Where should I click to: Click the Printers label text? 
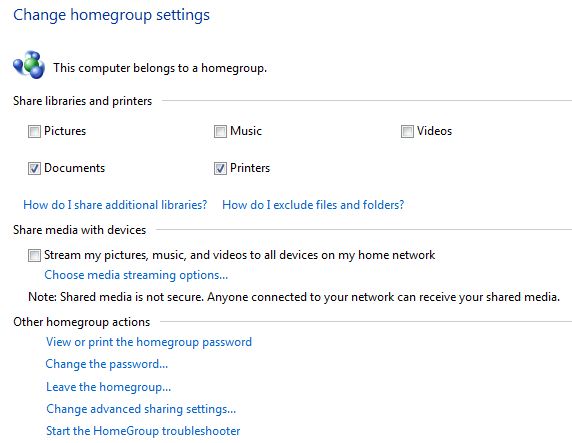point(250,168)
